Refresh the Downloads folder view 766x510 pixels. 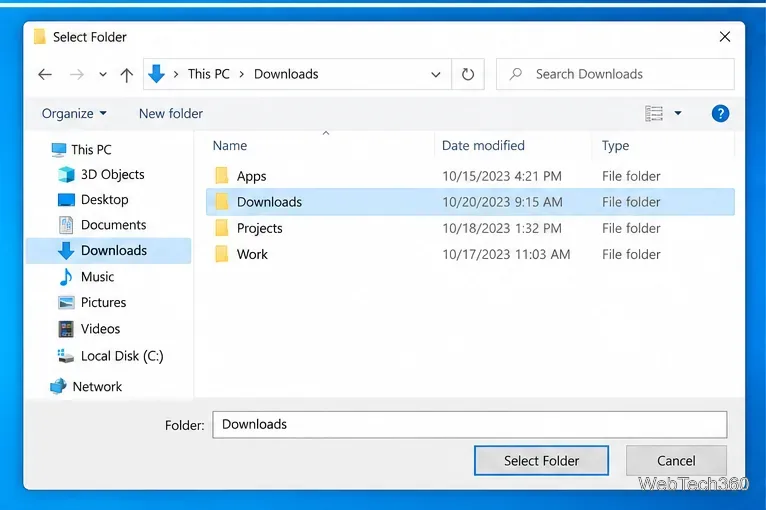point(468,74)
